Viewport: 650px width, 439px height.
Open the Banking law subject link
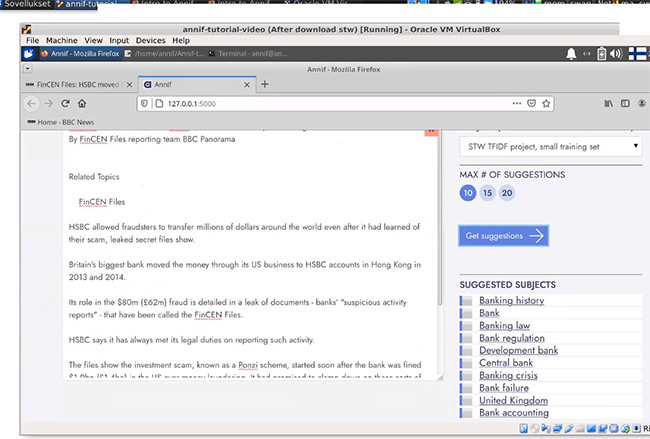[x=504, y=325]
